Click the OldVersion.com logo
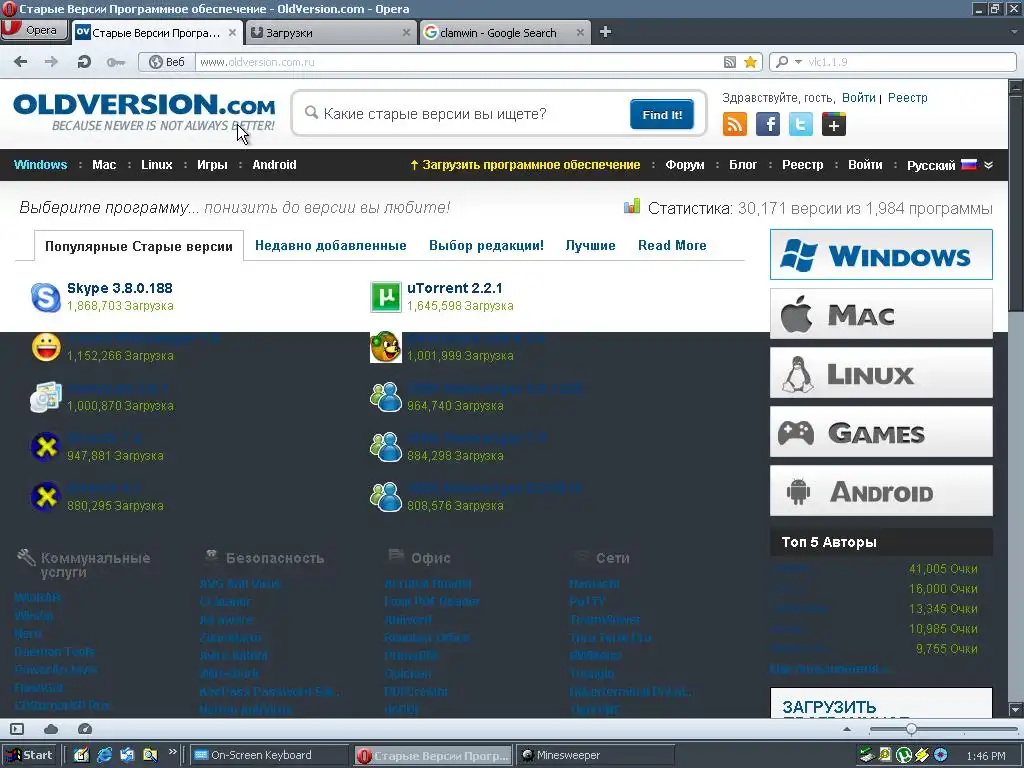This screenshot has height=768, width=1024. pos(144,111)
